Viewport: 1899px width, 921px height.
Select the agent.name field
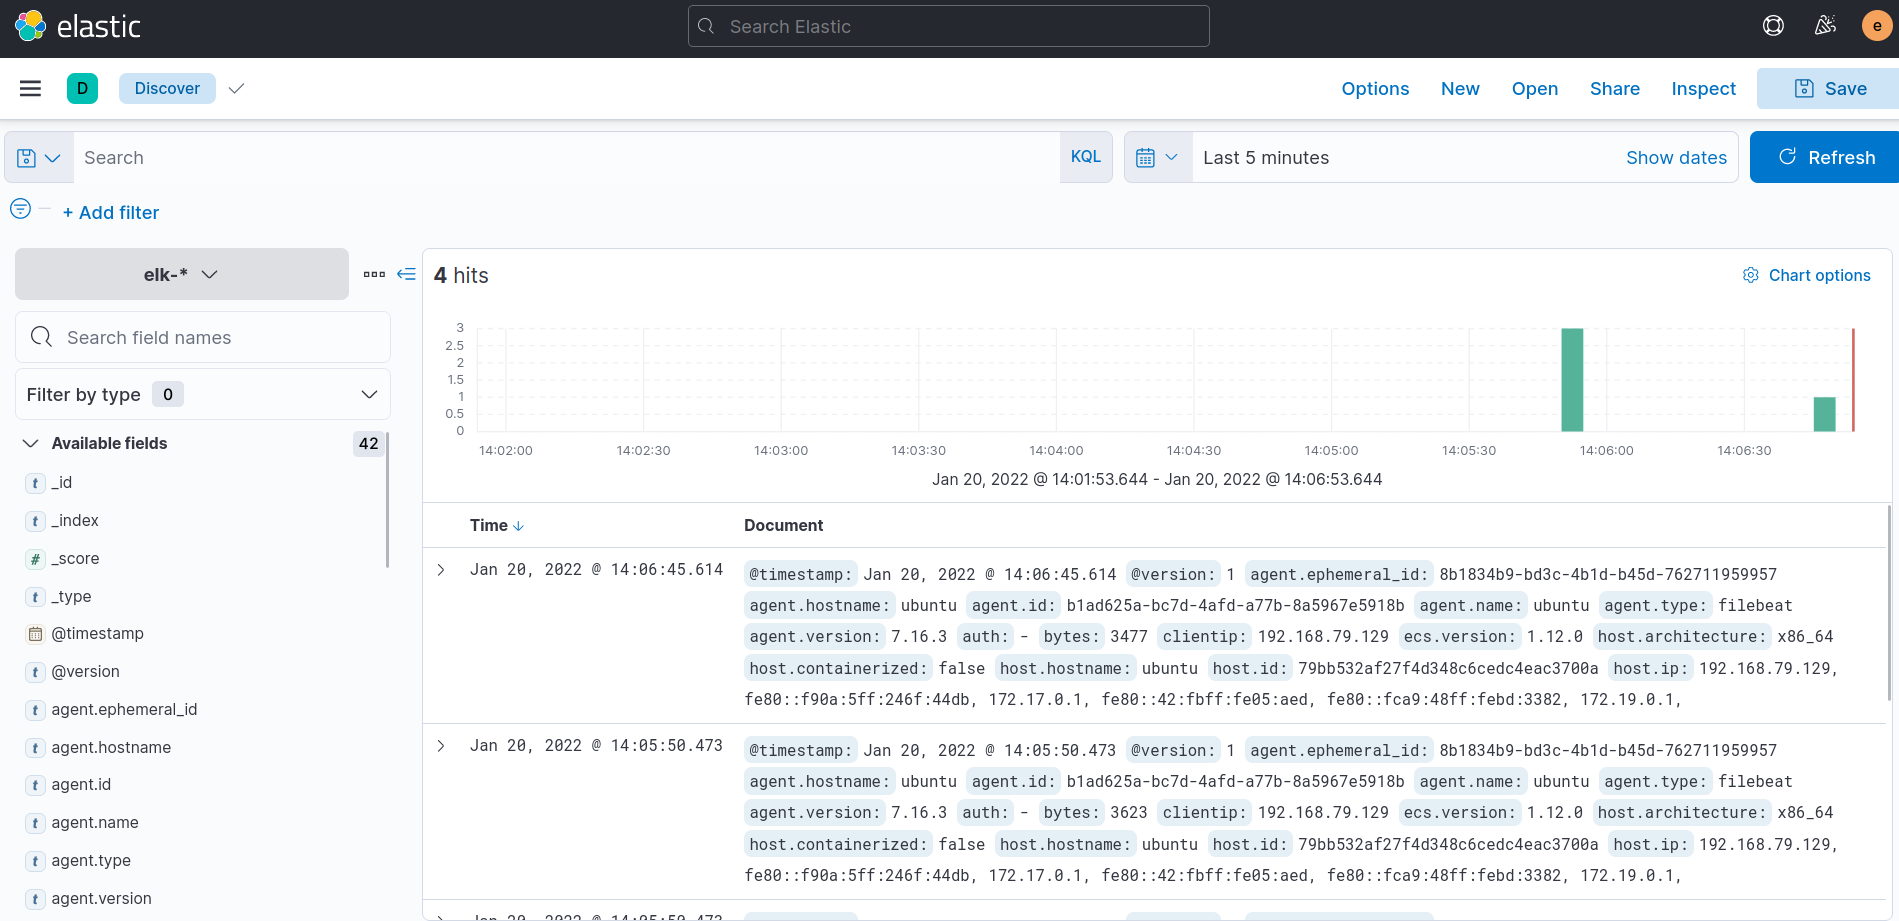tap(95, 823)
